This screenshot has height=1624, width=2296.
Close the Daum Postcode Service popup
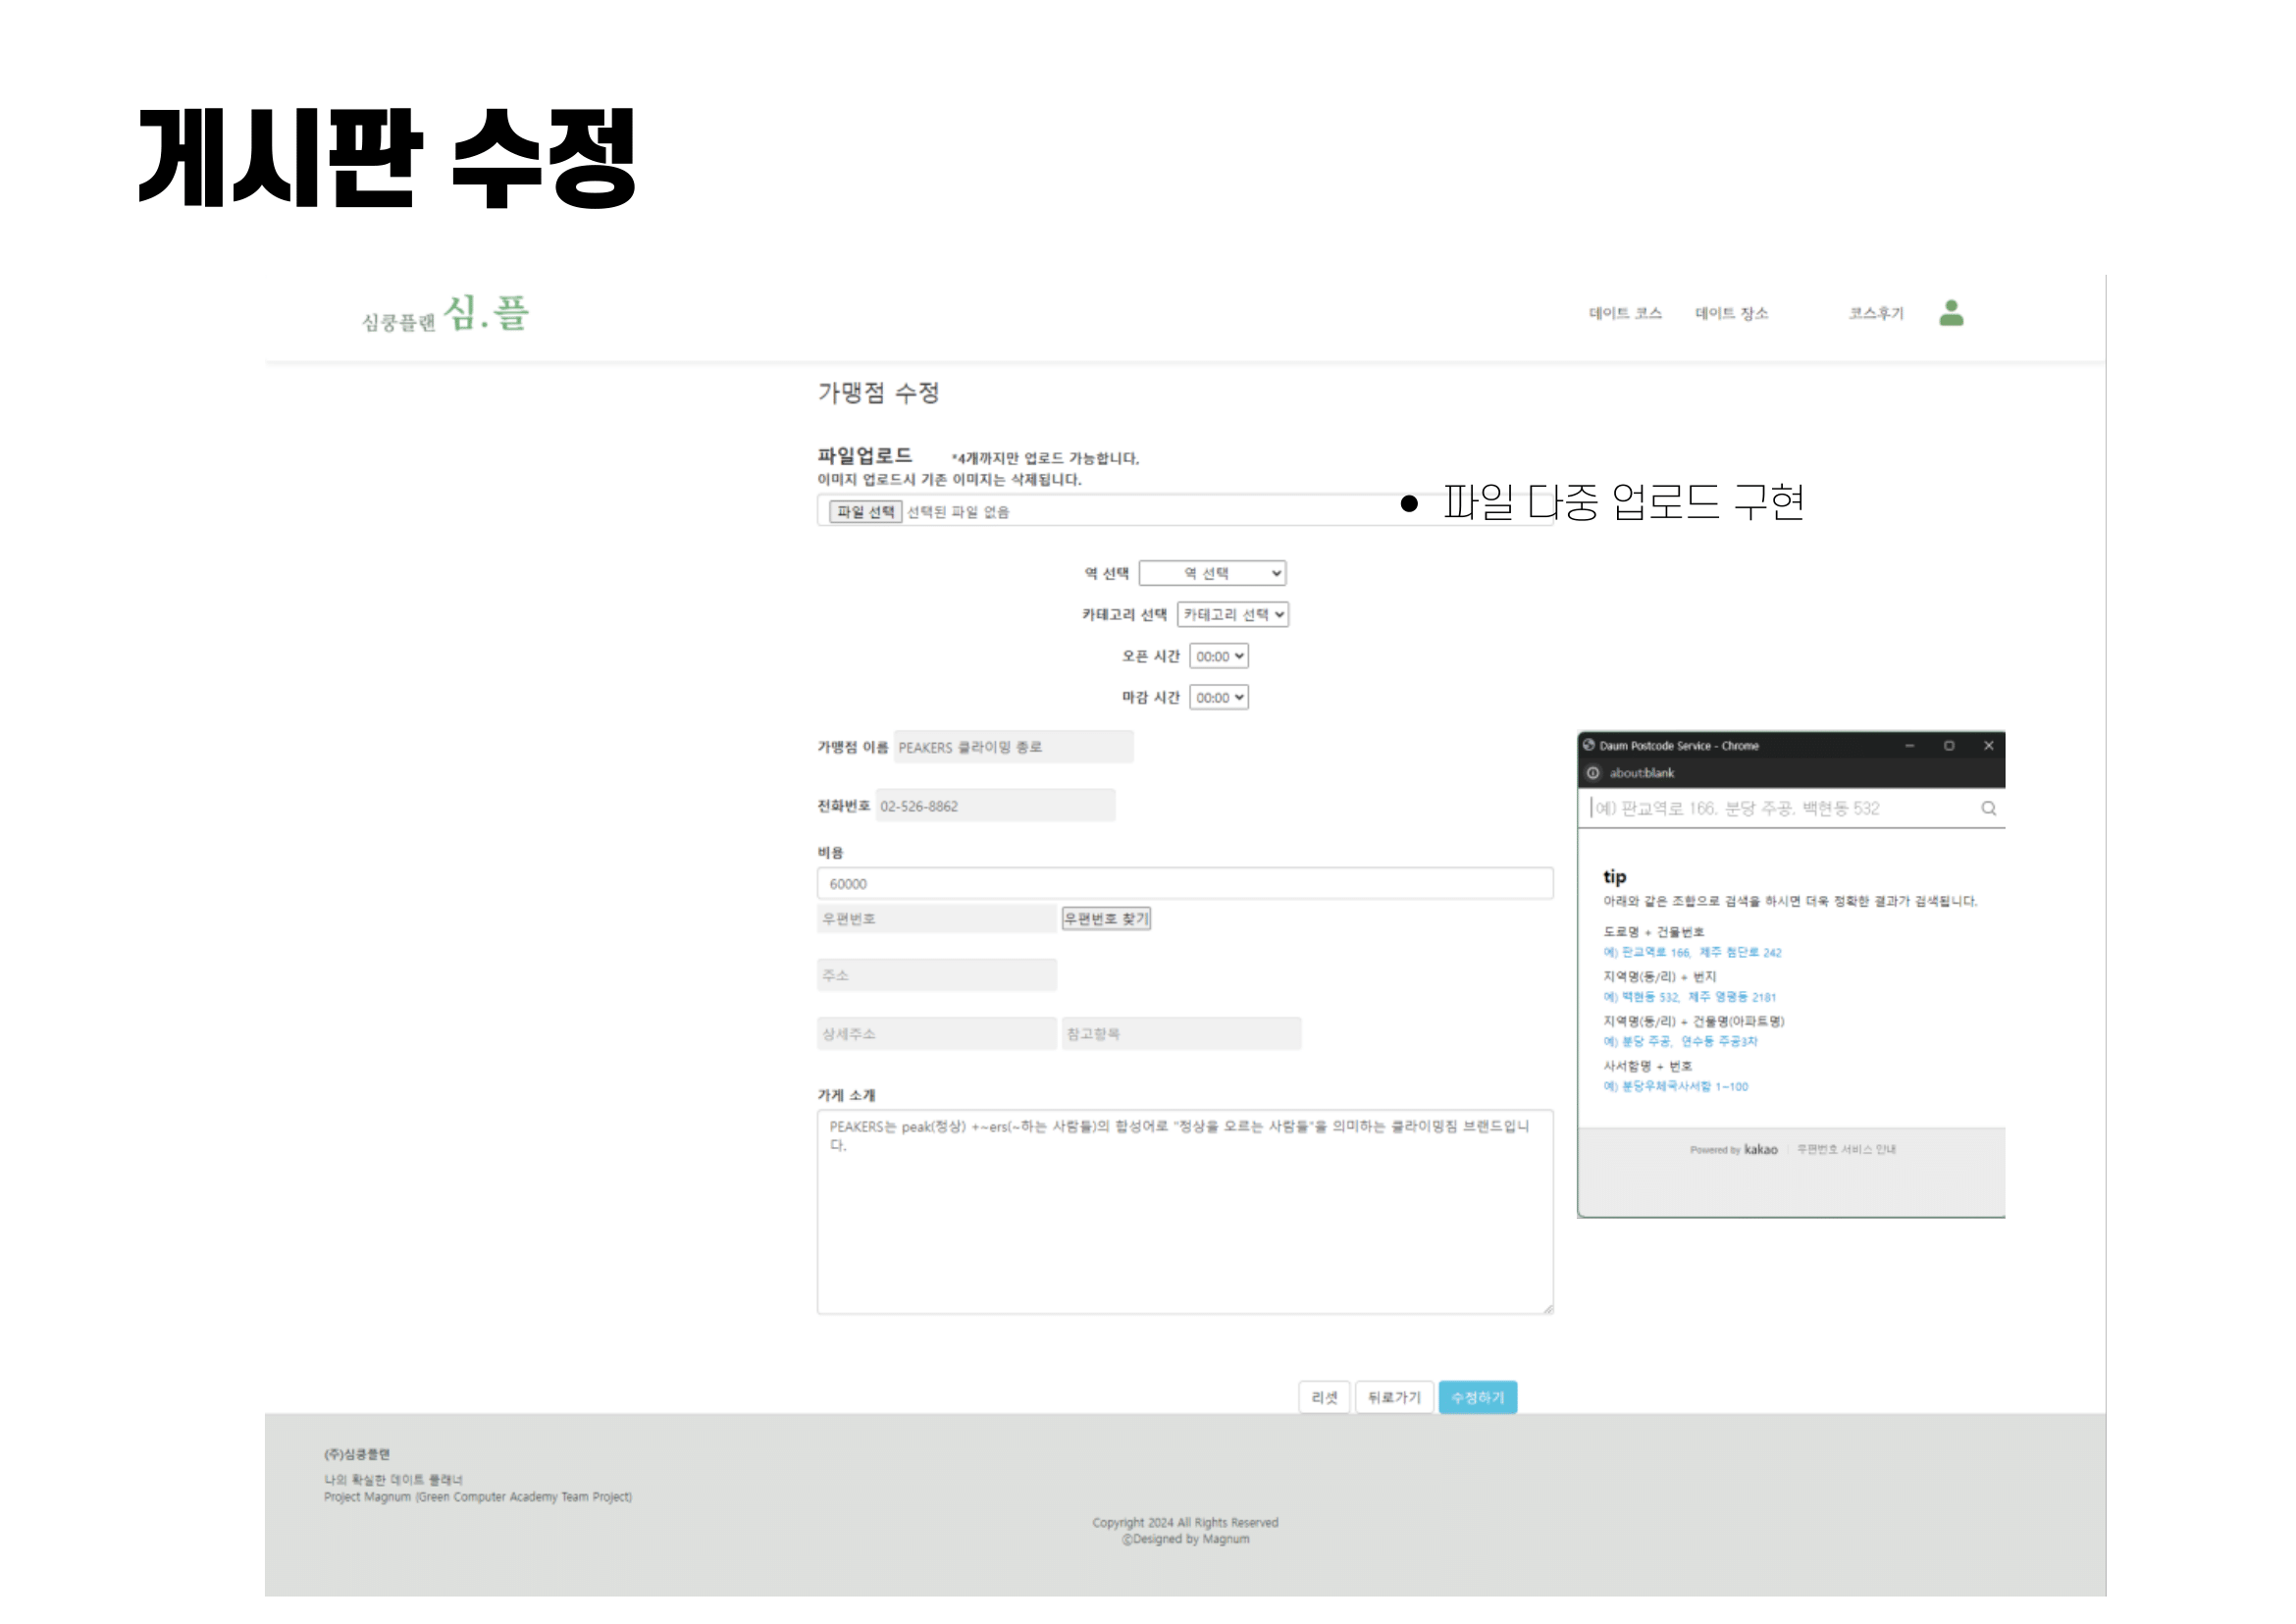(1988, 746)
